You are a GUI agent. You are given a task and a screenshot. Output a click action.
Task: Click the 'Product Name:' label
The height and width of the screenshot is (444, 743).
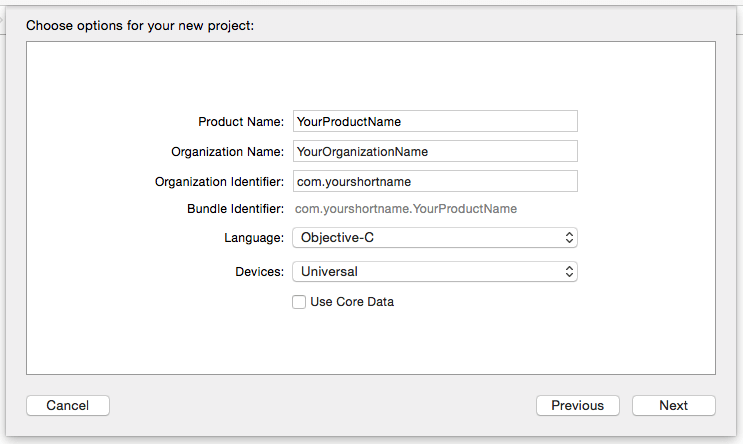[241, 122]
